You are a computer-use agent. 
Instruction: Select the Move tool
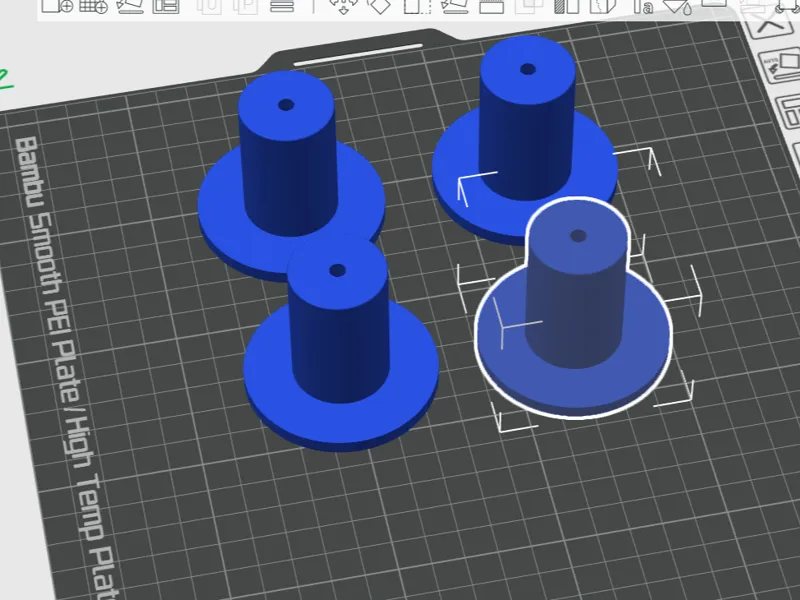343,6
